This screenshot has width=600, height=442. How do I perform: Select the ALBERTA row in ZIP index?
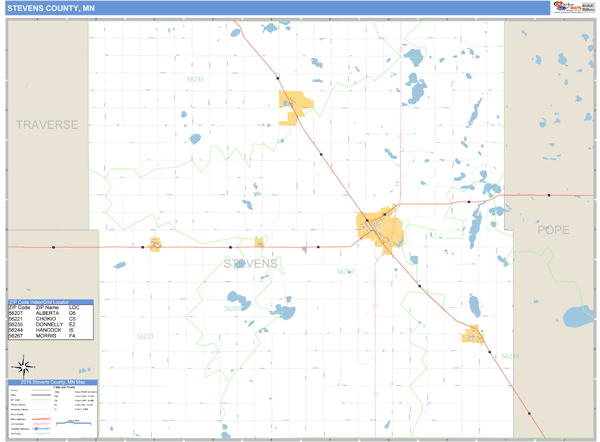coord(50,312)
